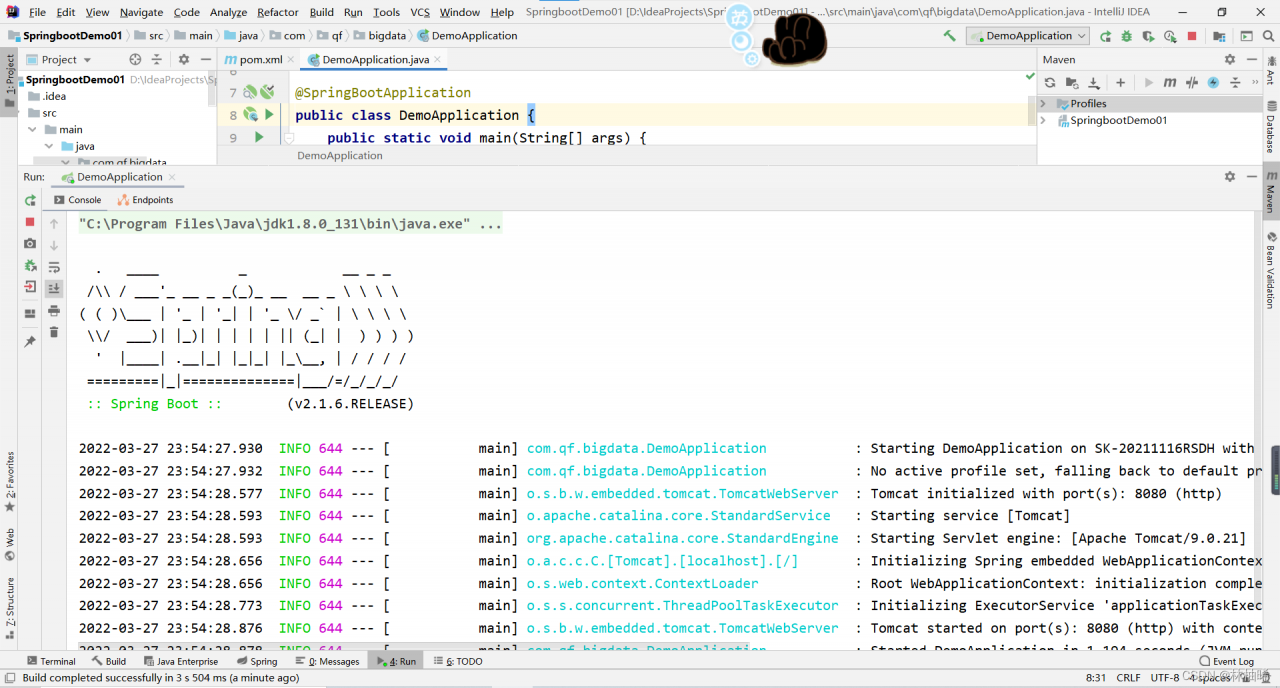Viewport: 1280px width, 688px height.
Task: Click the CRLF line separator in status bar
Action: point(1129,677)
